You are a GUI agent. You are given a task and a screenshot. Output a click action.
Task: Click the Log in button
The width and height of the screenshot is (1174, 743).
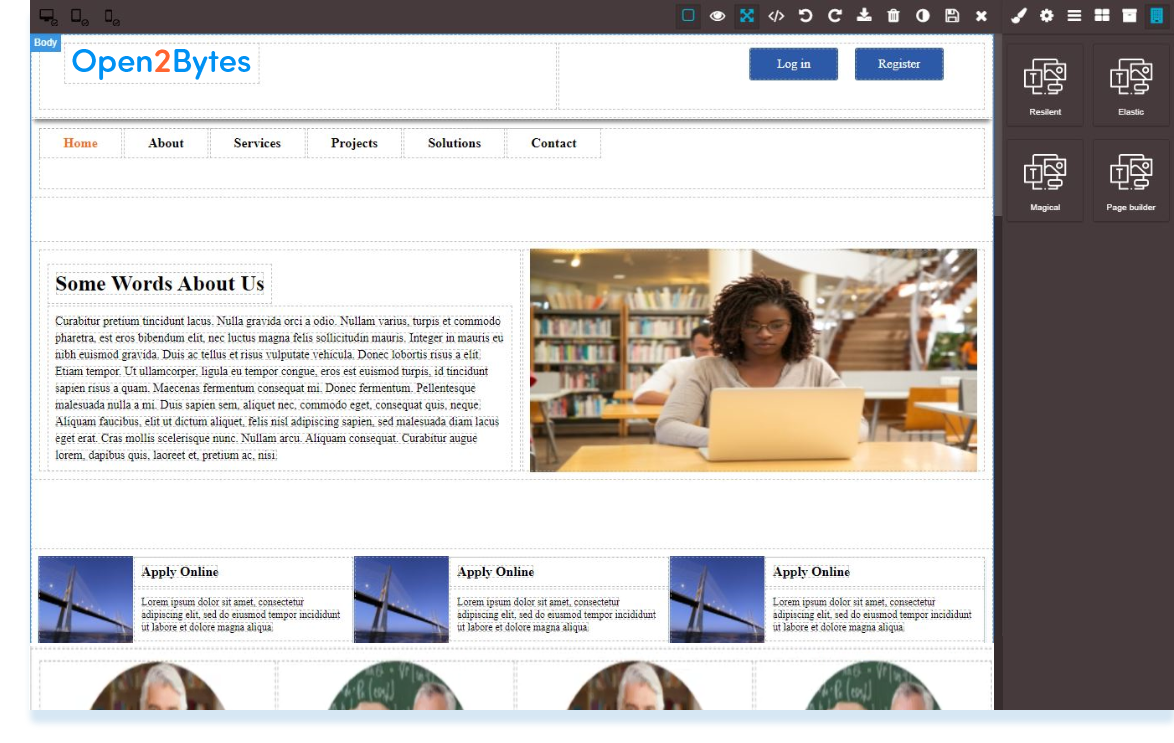(x=794, y=64)
